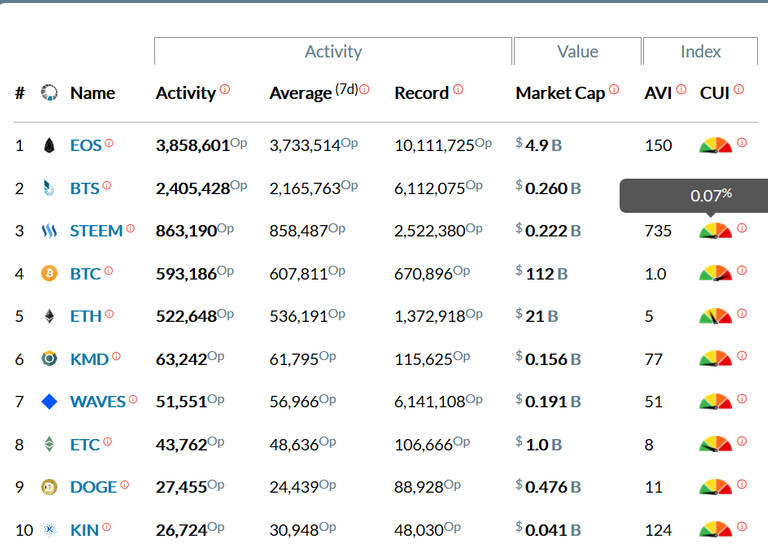Sort table by Activity column header
Viewport: 768px width, 550px height.
[x=185, y=93]
